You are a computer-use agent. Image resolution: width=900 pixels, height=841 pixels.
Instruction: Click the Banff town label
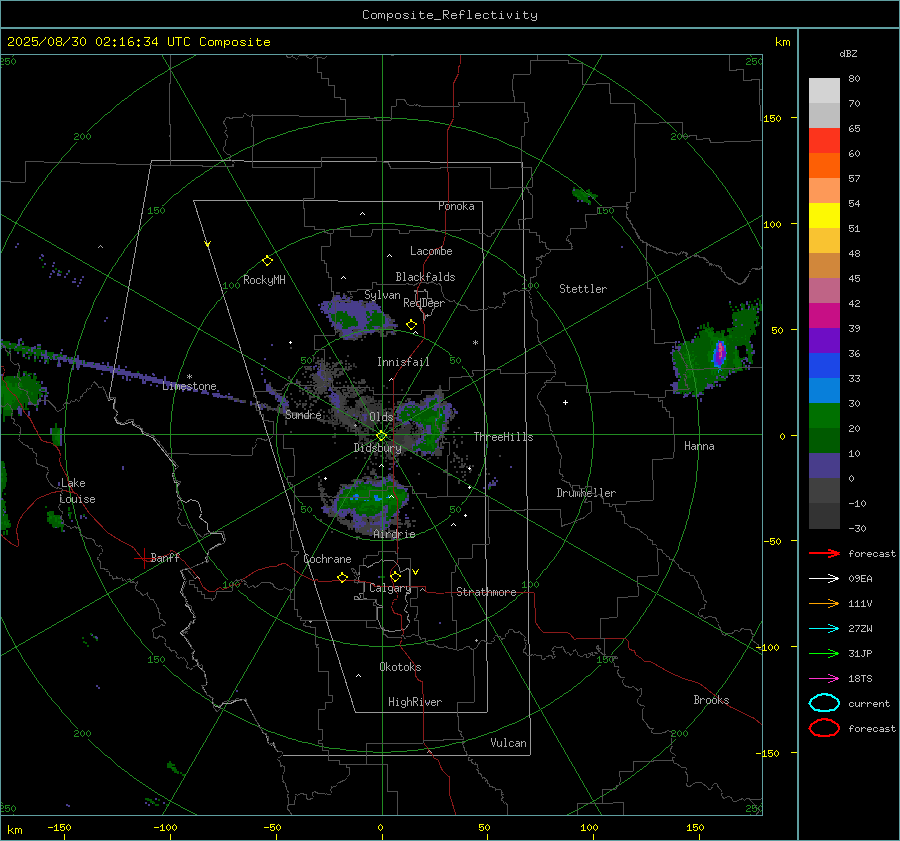(x=165, y=558)
